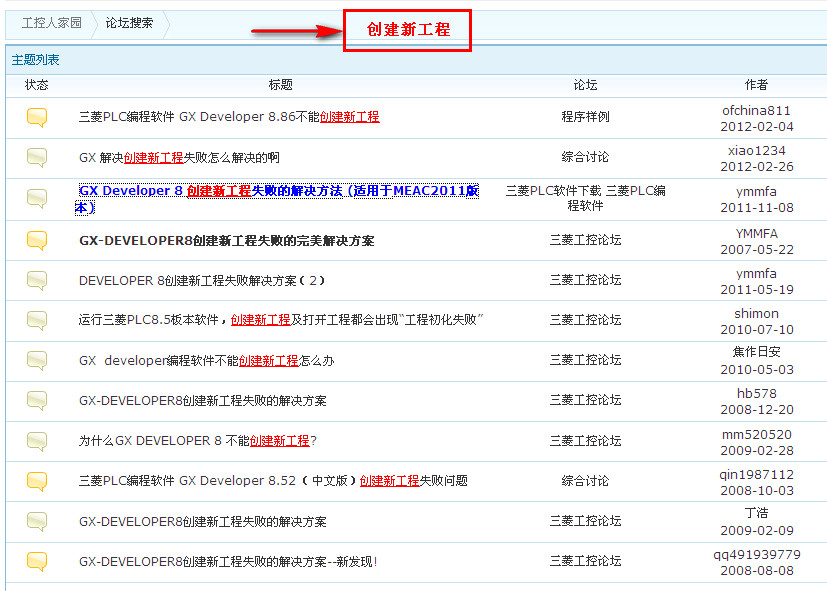Click status icon of qq491939779's thread
This screenshot has width=827, height=591.
36,561
